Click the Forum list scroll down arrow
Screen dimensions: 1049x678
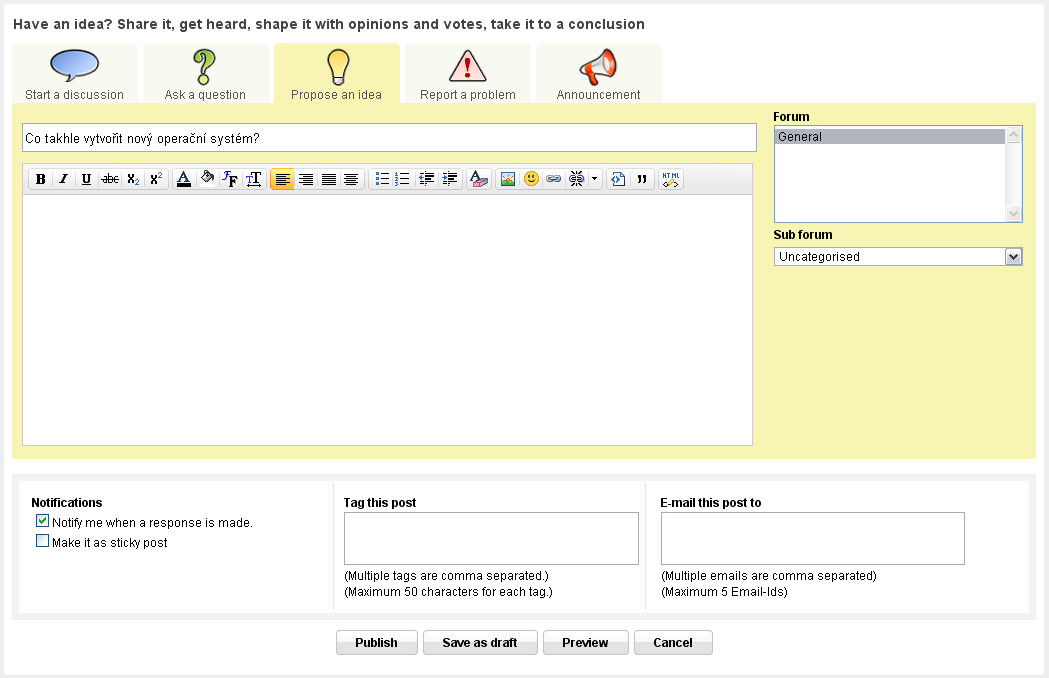[1014, 214]
